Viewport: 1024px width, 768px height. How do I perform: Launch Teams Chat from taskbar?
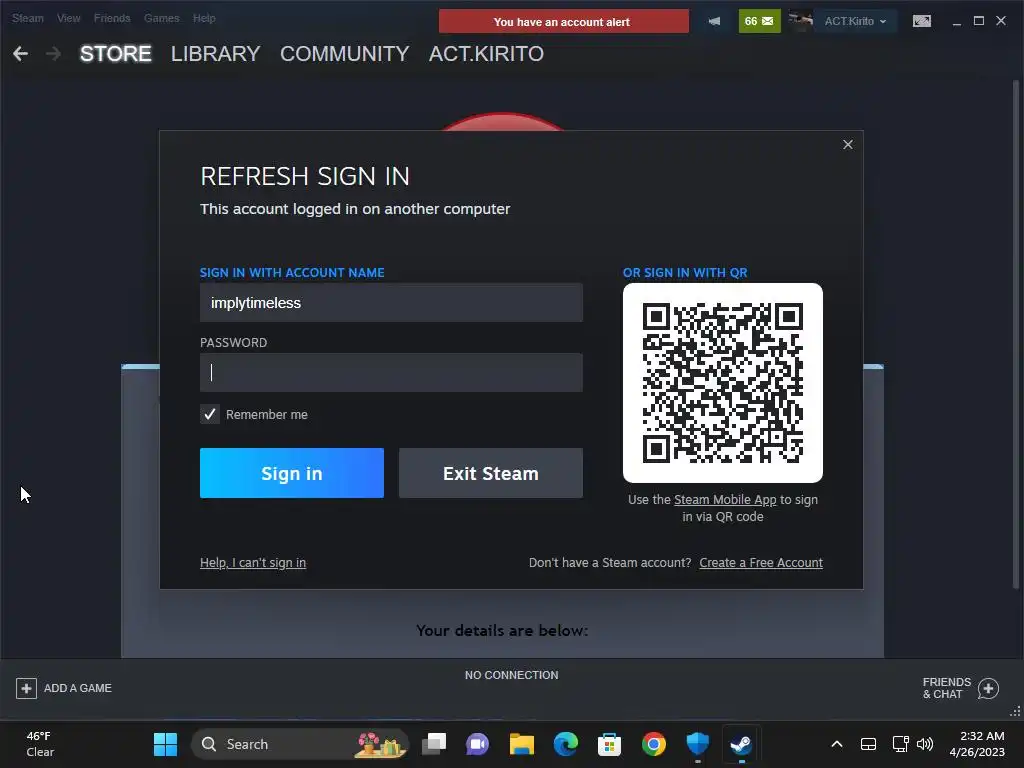tap(477, 744)
